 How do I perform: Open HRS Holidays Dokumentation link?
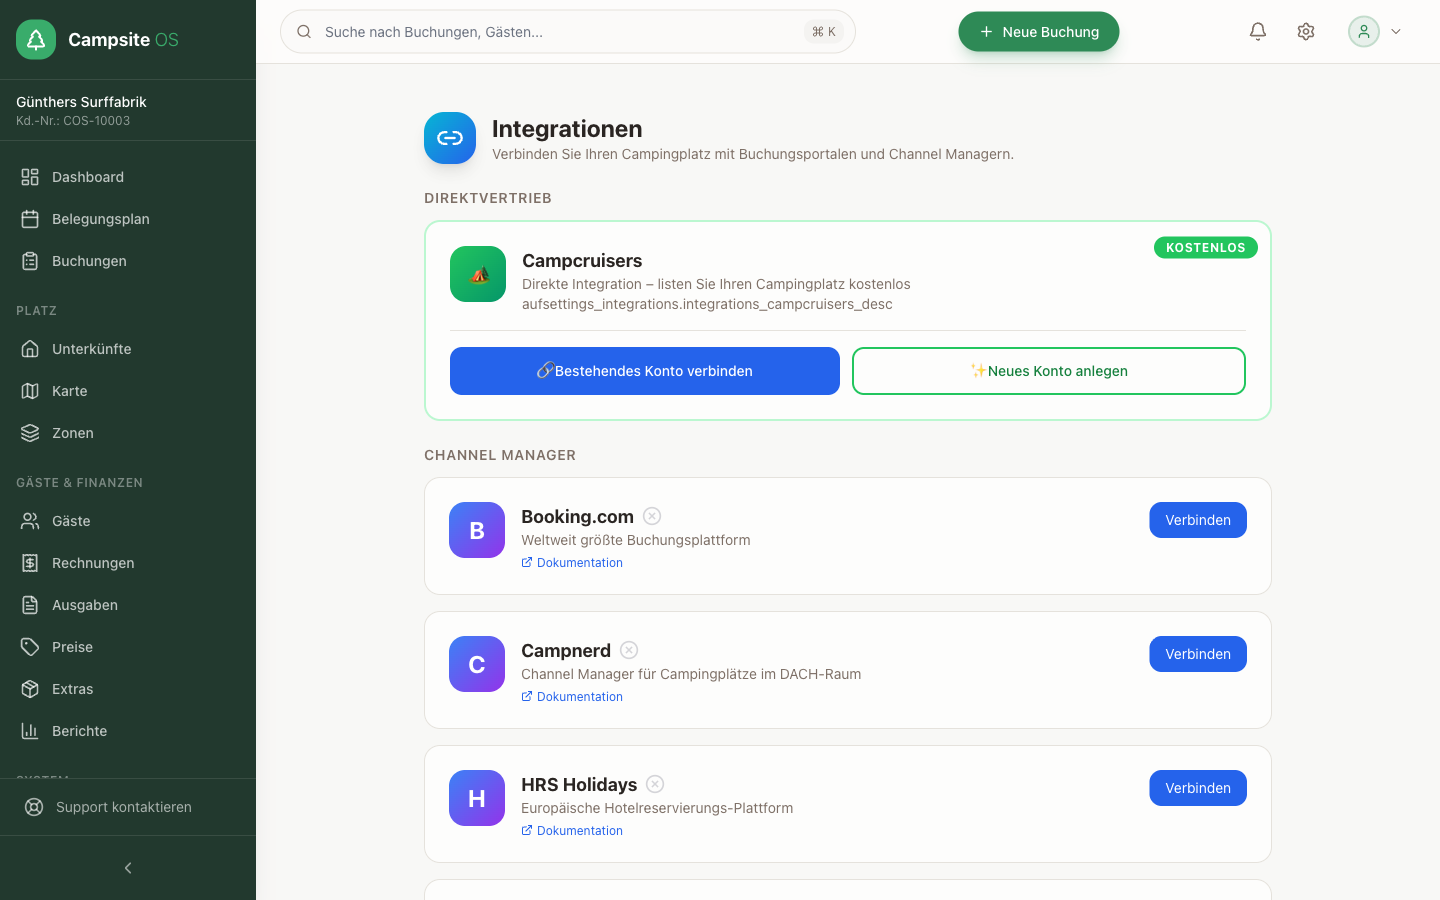[x=572, y=831]
